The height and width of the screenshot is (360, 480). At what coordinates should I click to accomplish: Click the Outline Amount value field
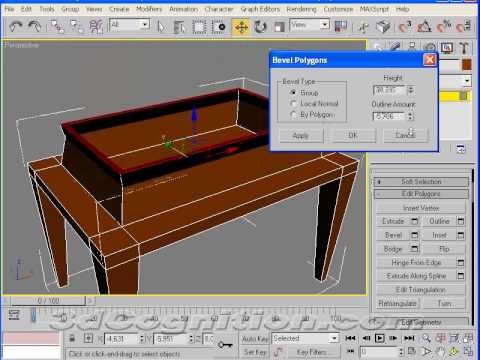[390, 116]
